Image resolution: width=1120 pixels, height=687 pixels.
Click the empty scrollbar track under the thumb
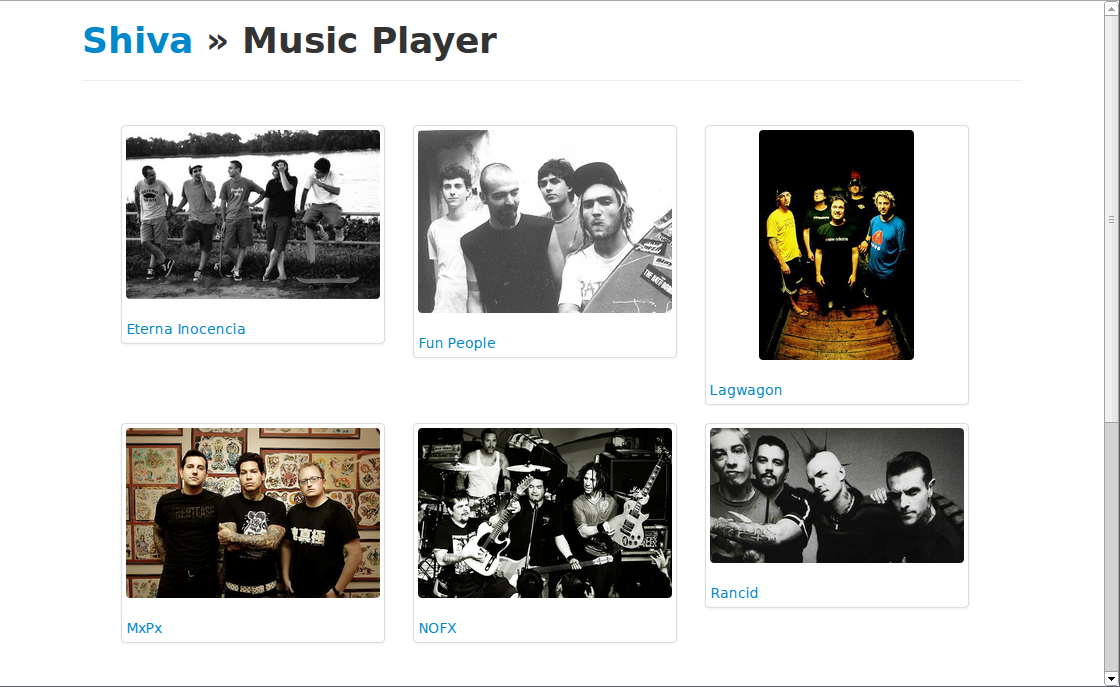pos(1111,546)
